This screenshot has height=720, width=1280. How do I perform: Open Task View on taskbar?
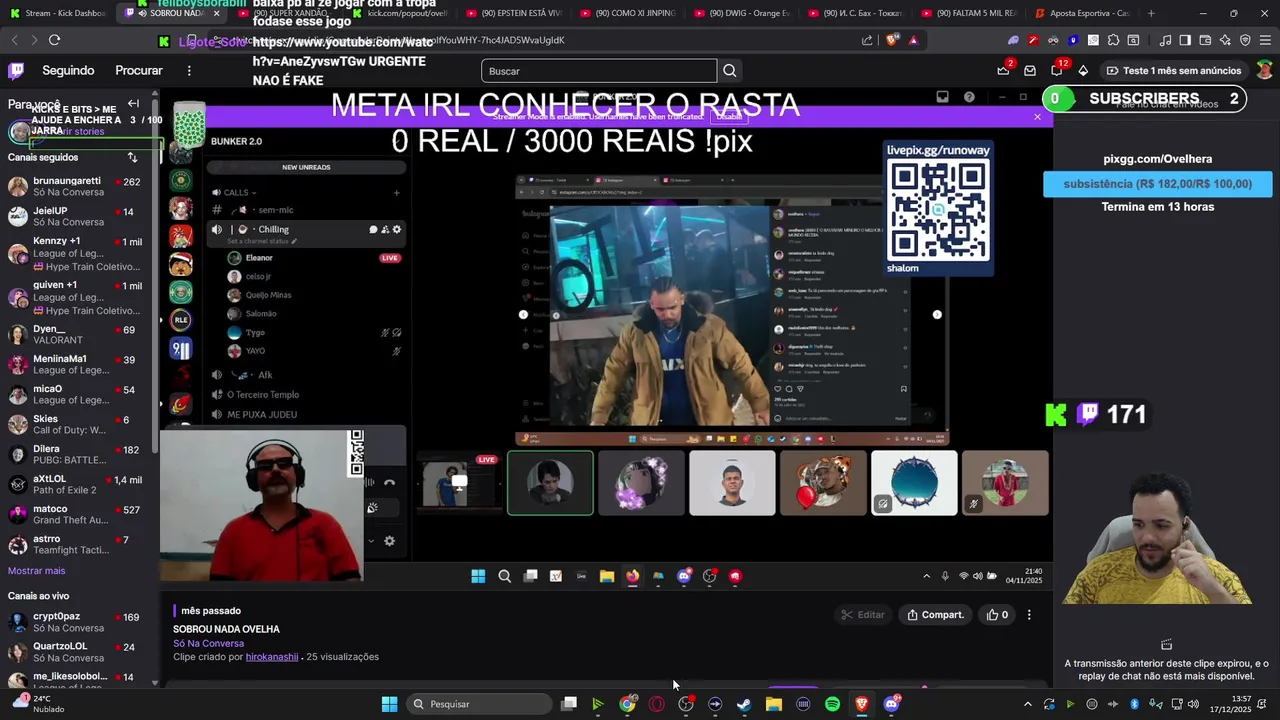569,704
